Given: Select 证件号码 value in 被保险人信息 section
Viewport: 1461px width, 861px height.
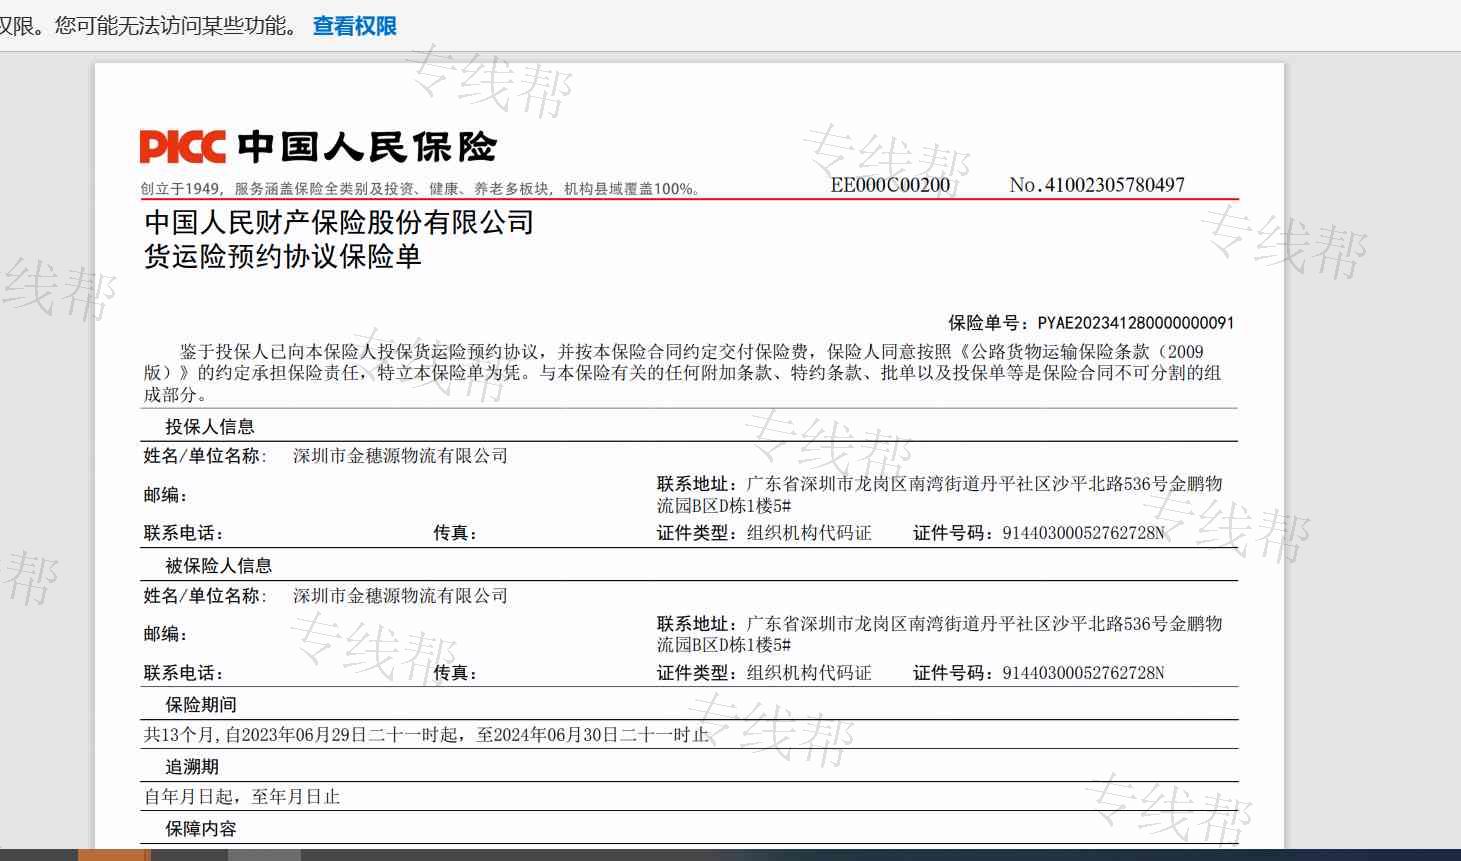Looking at the screenshot, I should (x=1083, y=673).
